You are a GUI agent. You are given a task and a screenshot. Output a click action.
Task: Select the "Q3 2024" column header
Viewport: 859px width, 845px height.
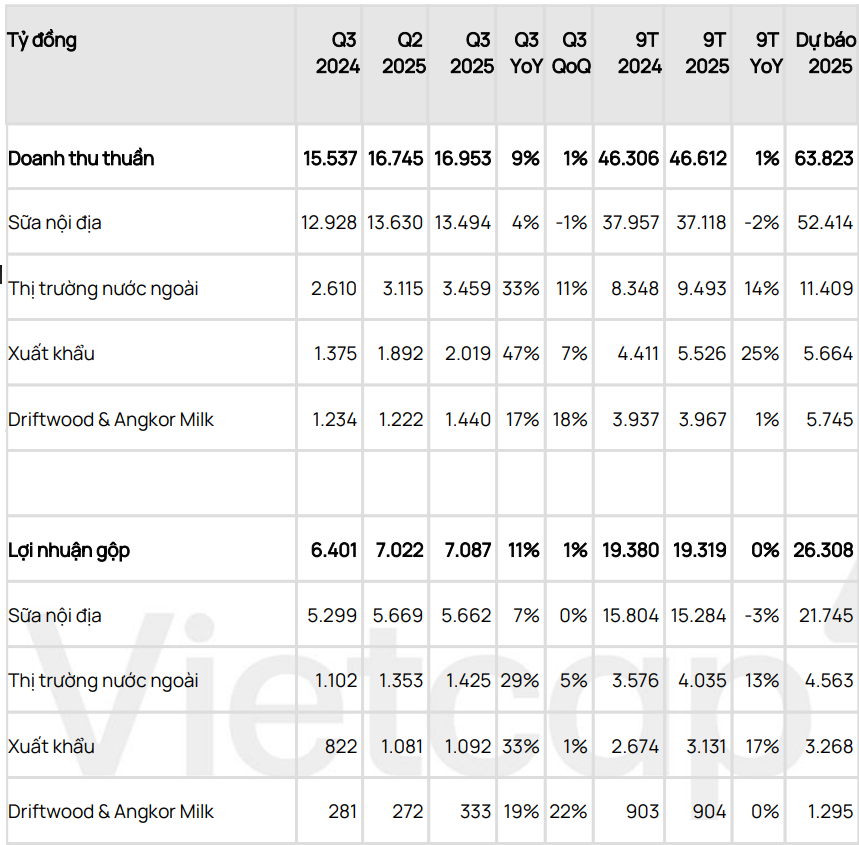[337, 53]
